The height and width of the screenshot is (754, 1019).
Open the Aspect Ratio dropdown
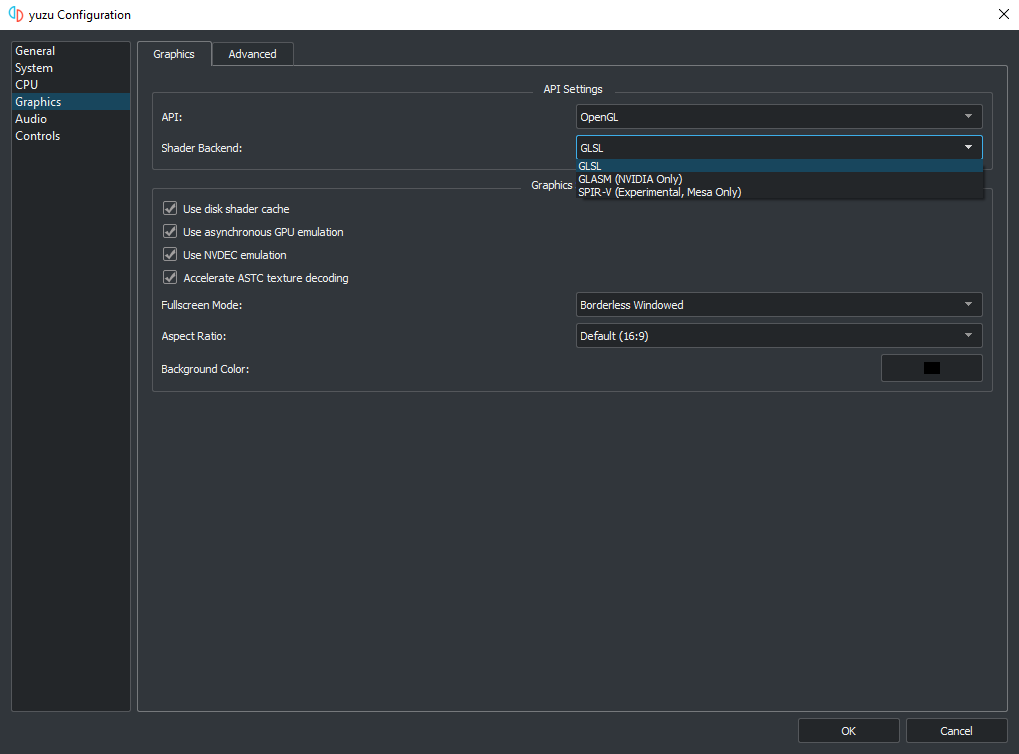point(778,336)
